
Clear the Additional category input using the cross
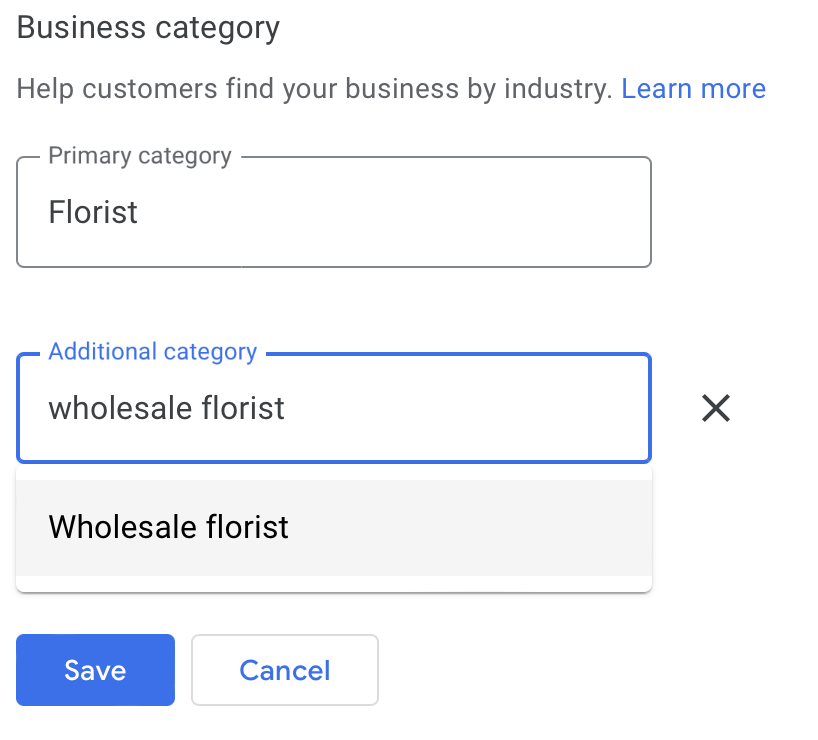pos(716,408)
